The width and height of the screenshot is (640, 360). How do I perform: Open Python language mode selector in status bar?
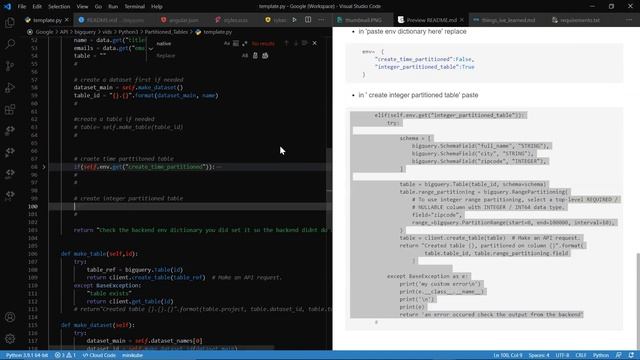point(600,355)
